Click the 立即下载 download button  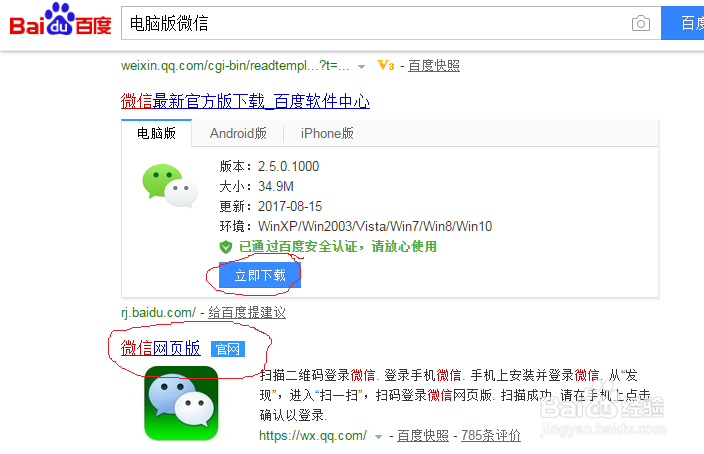(260, 275)
